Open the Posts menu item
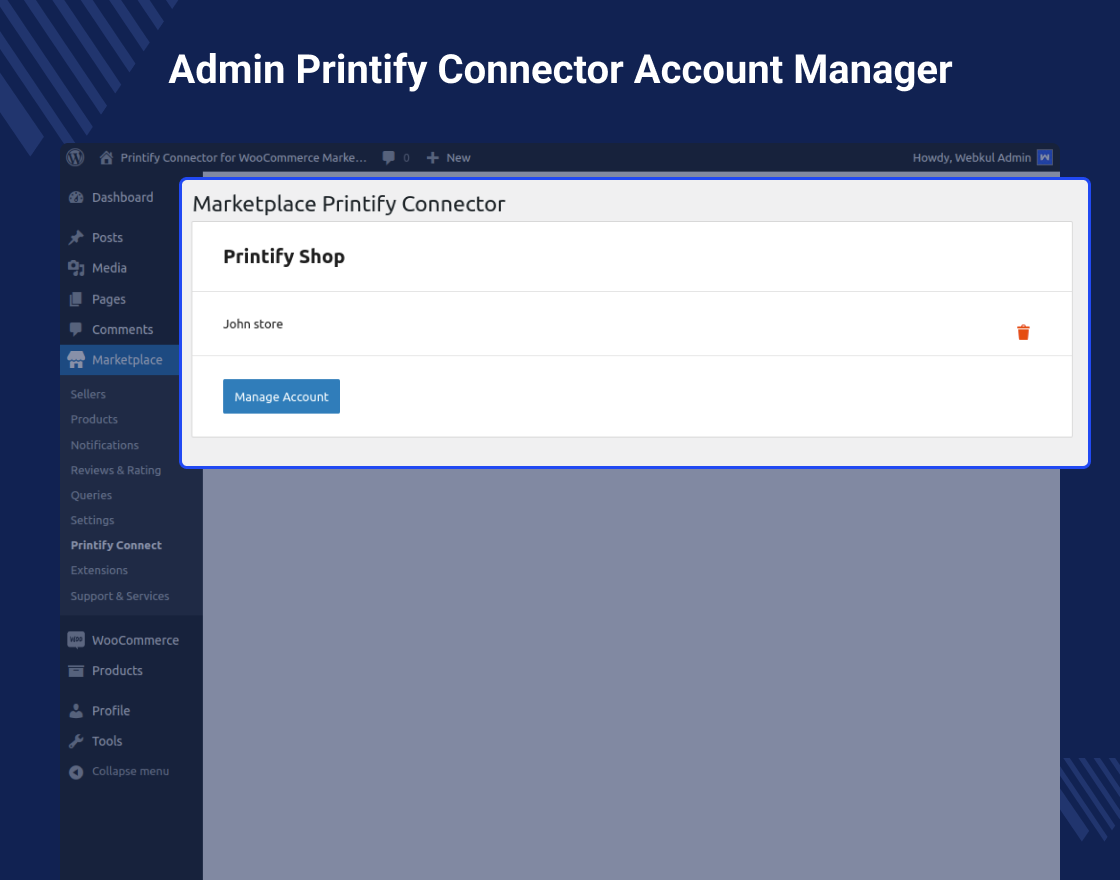This screenshot has height=880, width=1120. tap(107, 238)
